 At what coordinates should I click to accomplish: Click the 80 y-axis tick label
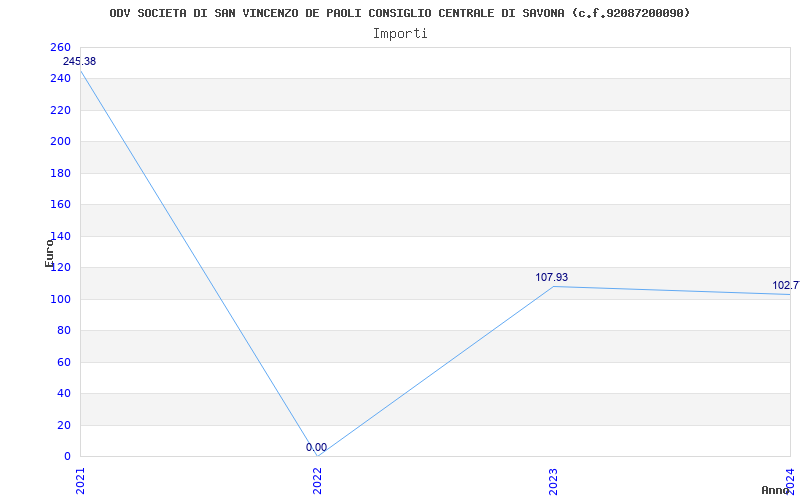[x=63, y=331]
